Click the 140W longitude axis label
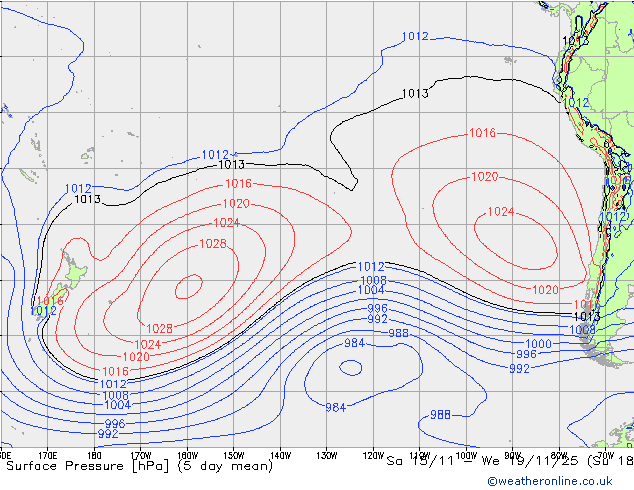 (280, 456)
